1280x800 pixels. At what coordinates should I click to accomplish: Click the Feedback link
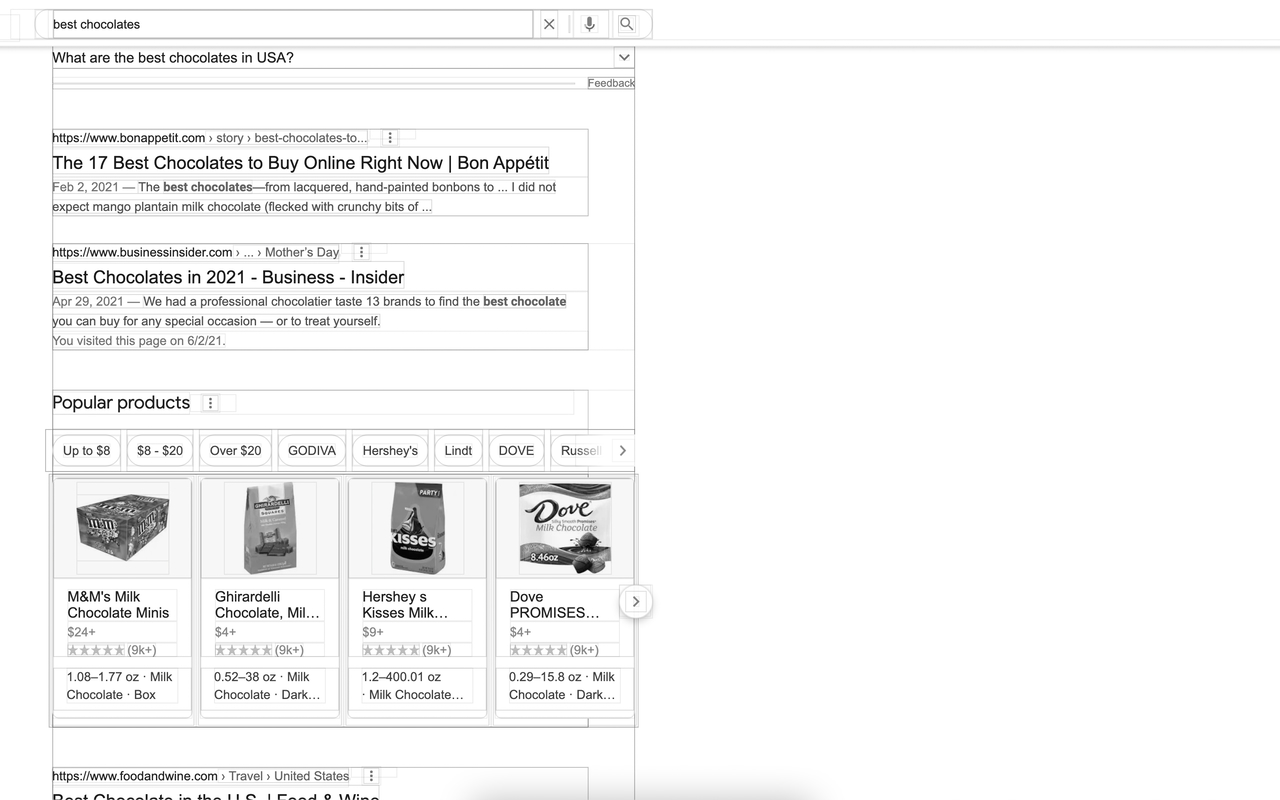click(611, 83)
